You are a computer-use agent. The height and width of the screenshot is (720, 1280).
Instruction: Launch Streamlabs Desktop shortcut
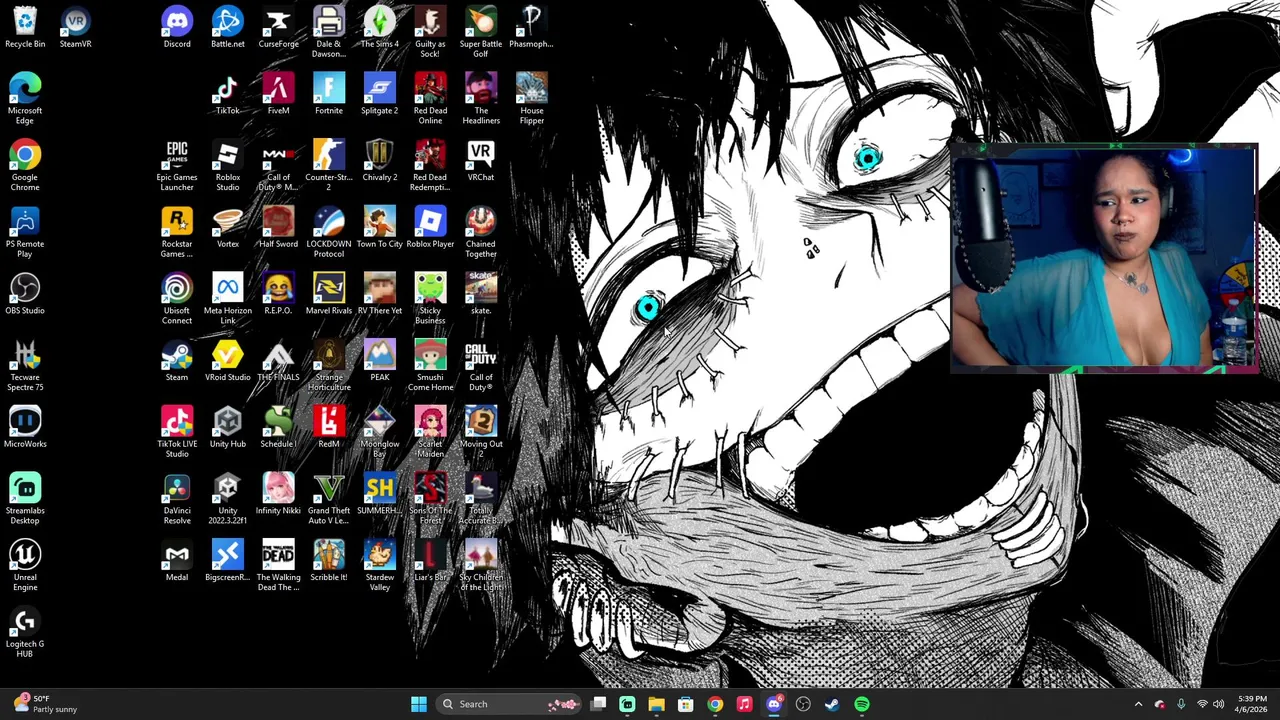(x=25, y=498)
